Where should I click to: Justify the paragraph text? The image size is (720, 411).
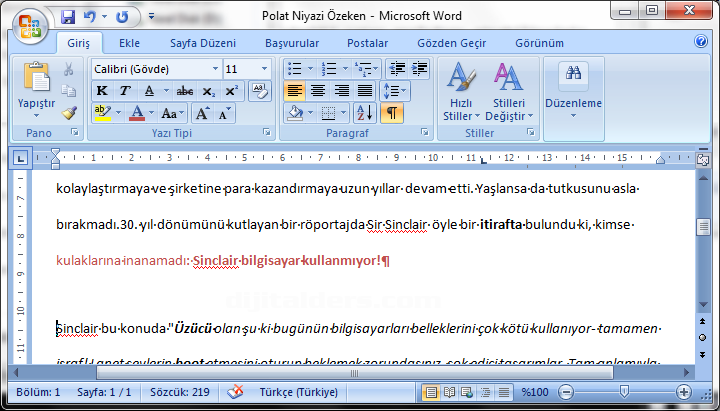[x=365, y=91]
